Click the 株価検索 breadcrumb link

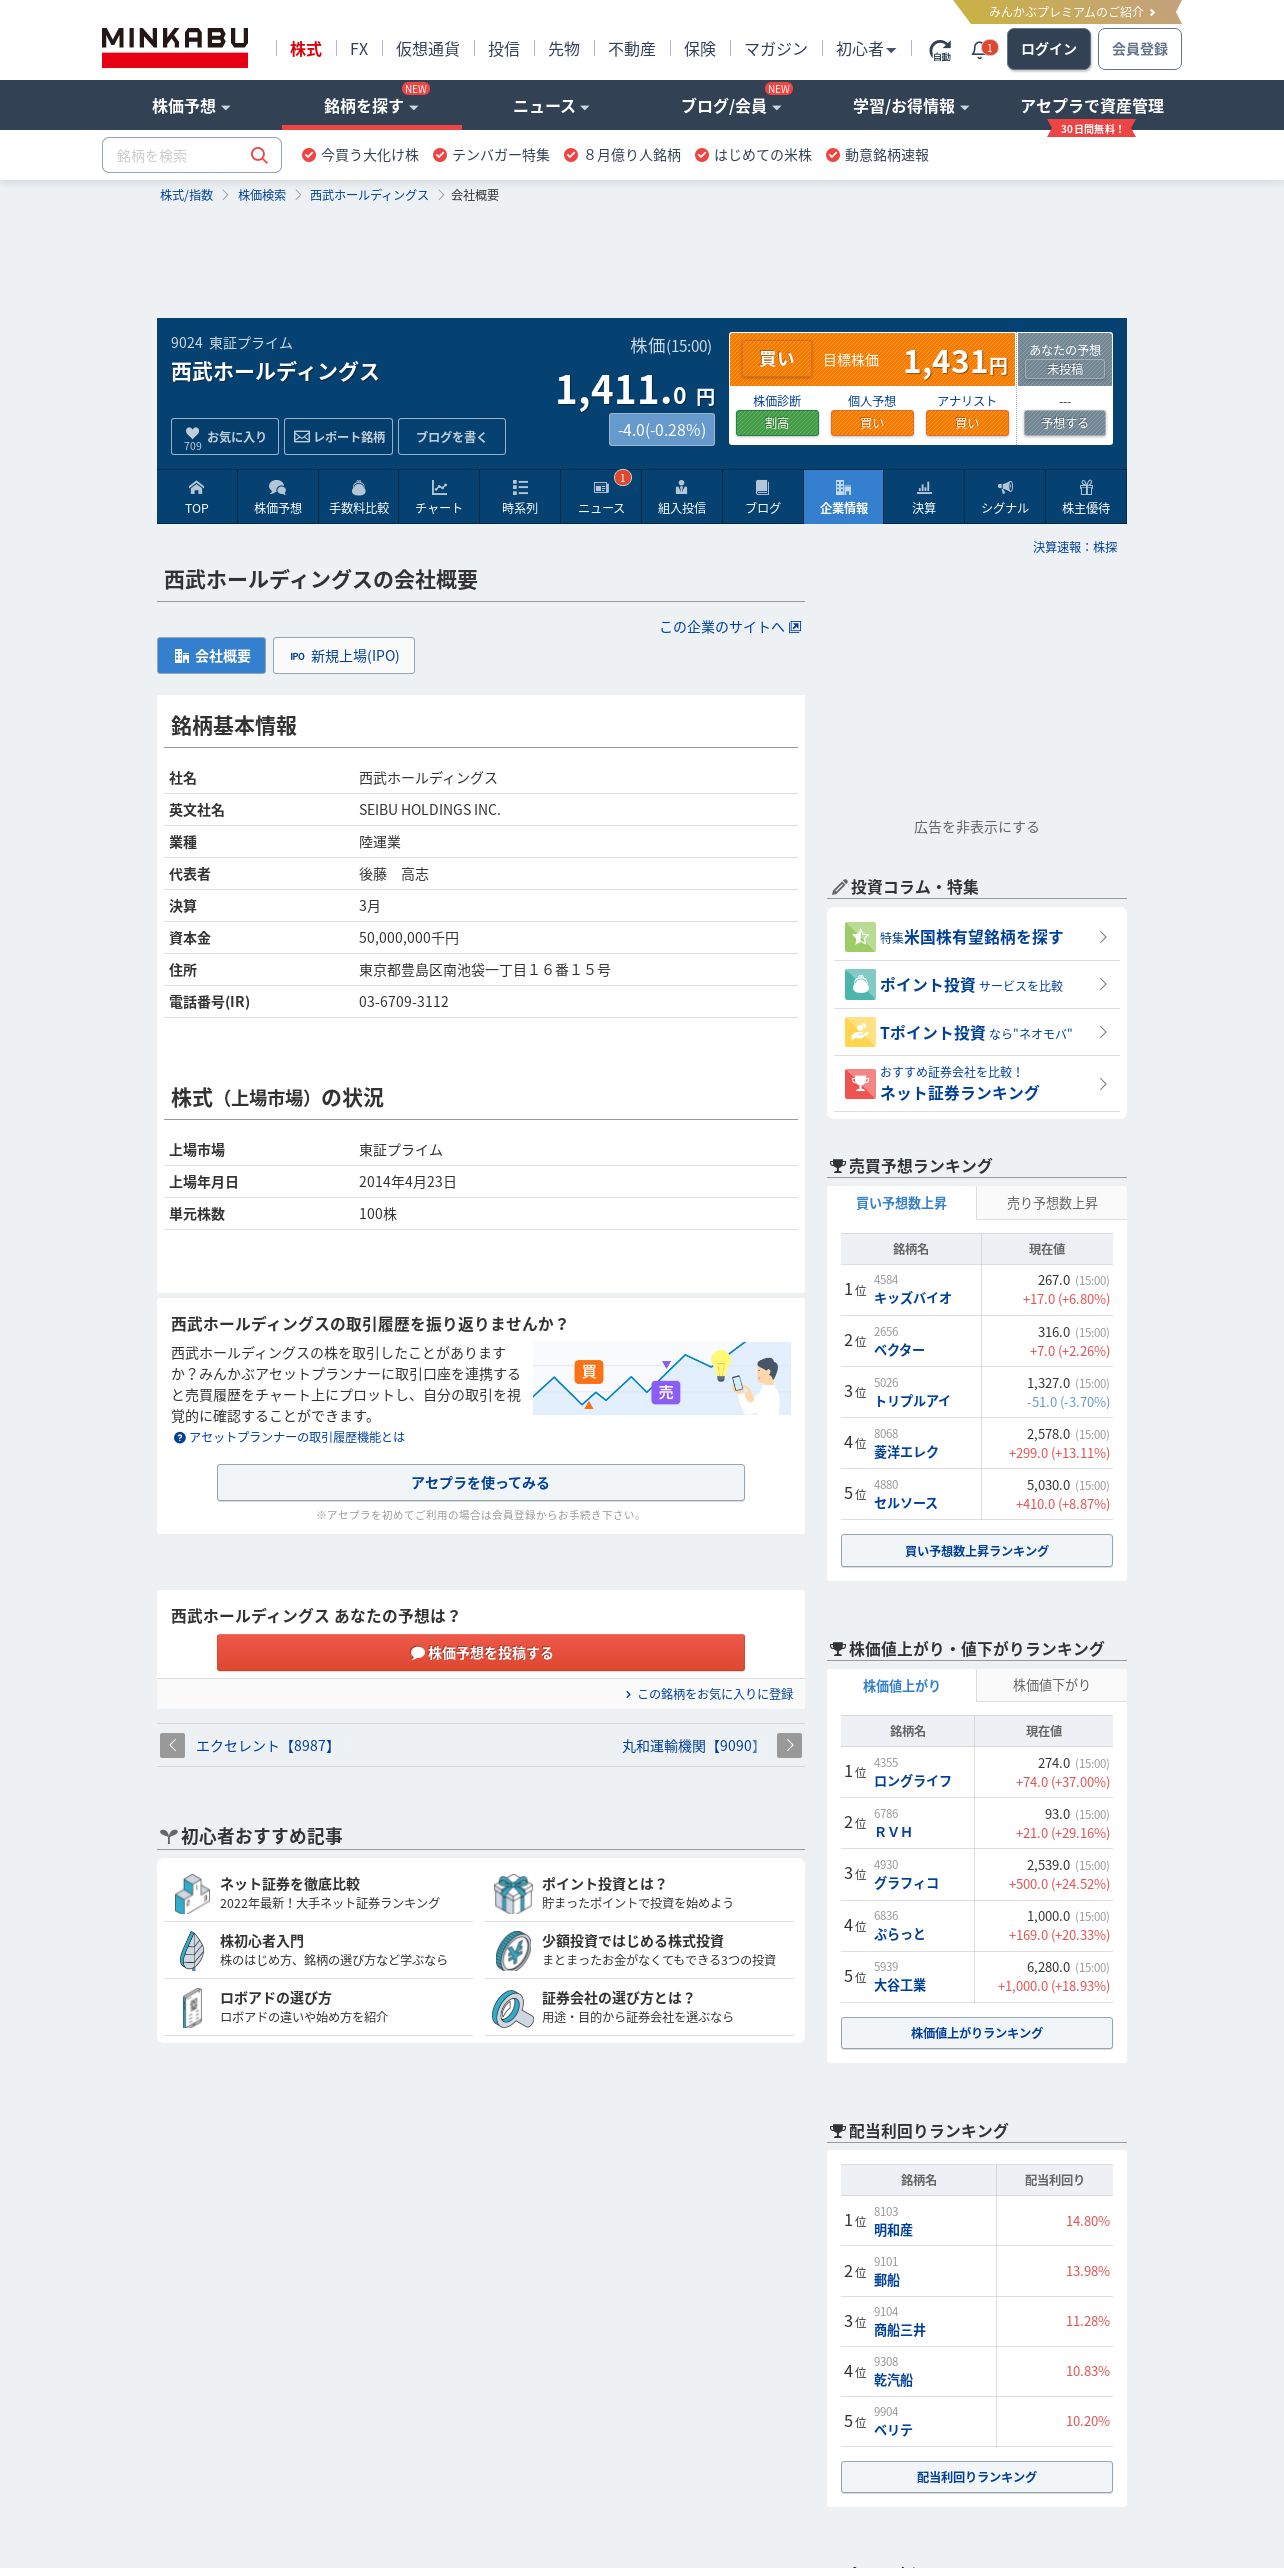click(x=262, y=195)
